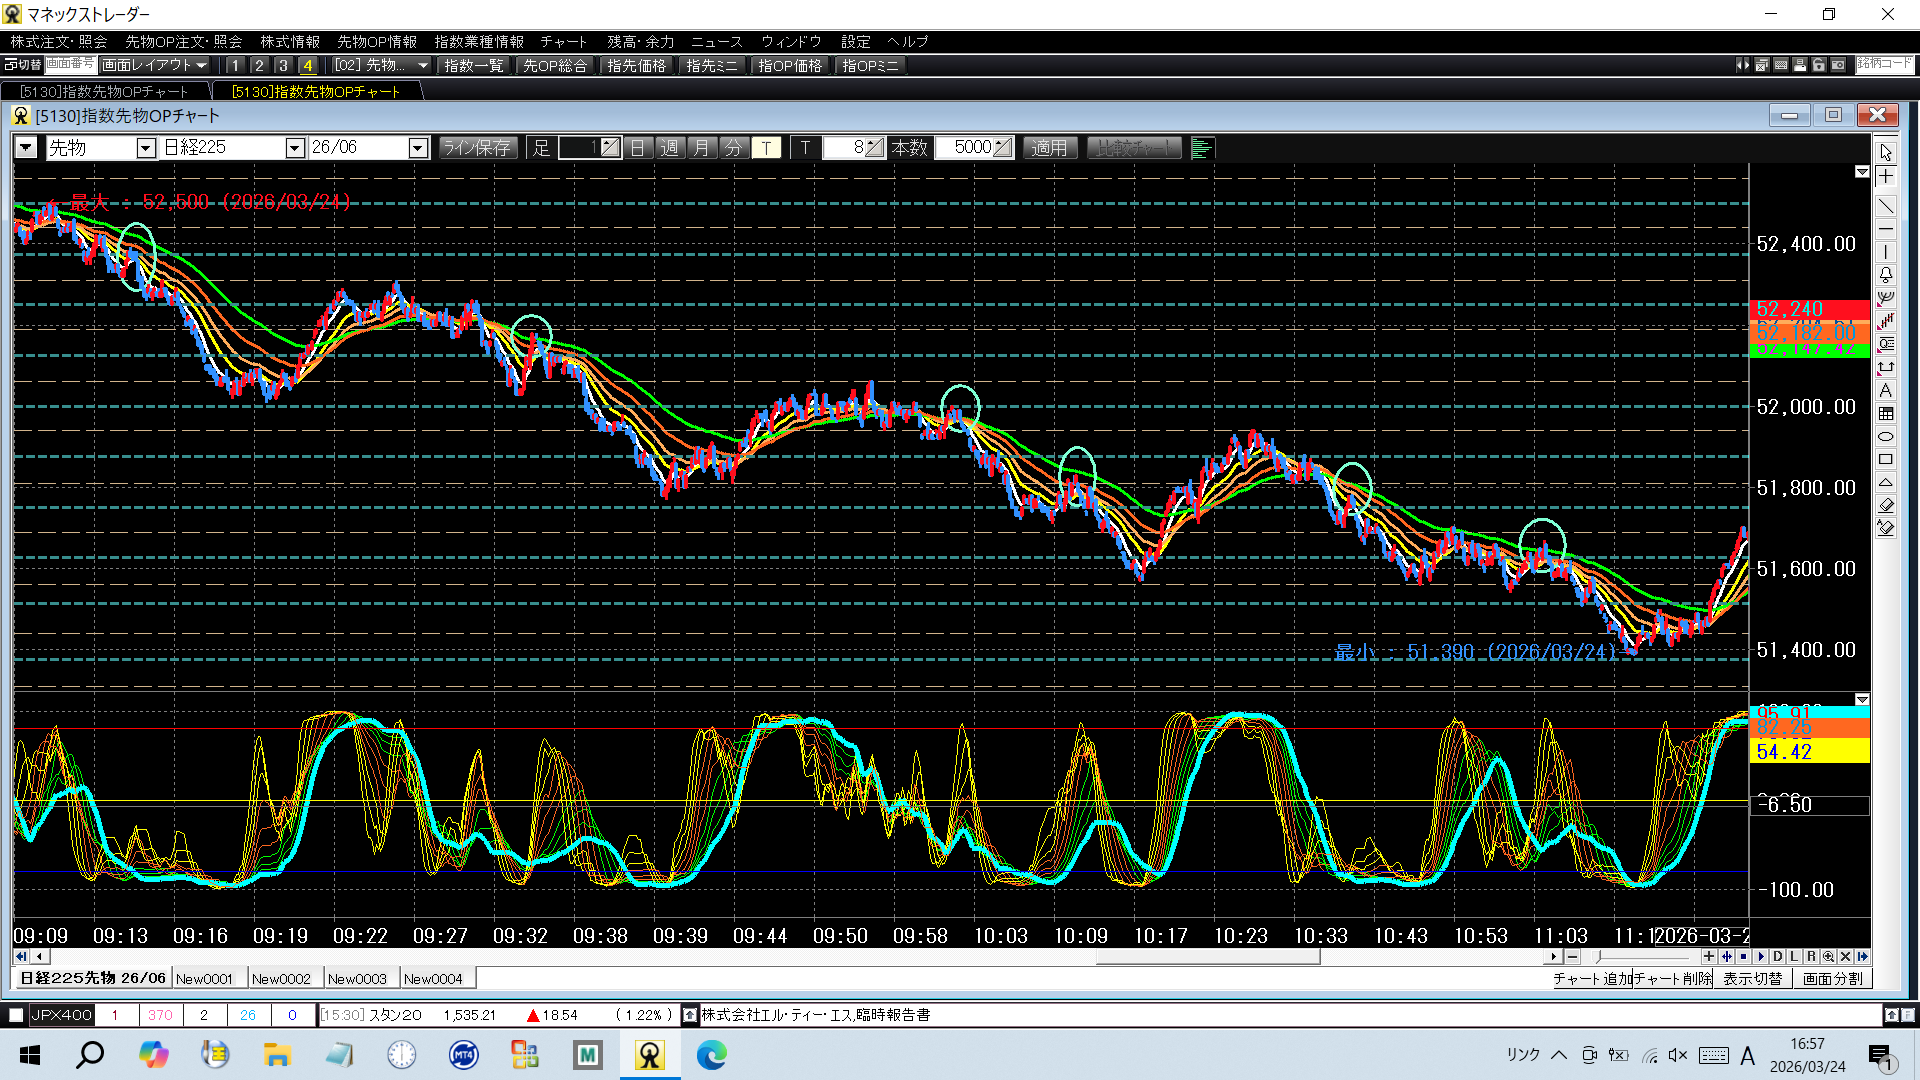Image resolution: width=1920 pixels, height=1080 pixels.
Task: Toggle the 日 daily timeframe button
Action: (638, 148)
